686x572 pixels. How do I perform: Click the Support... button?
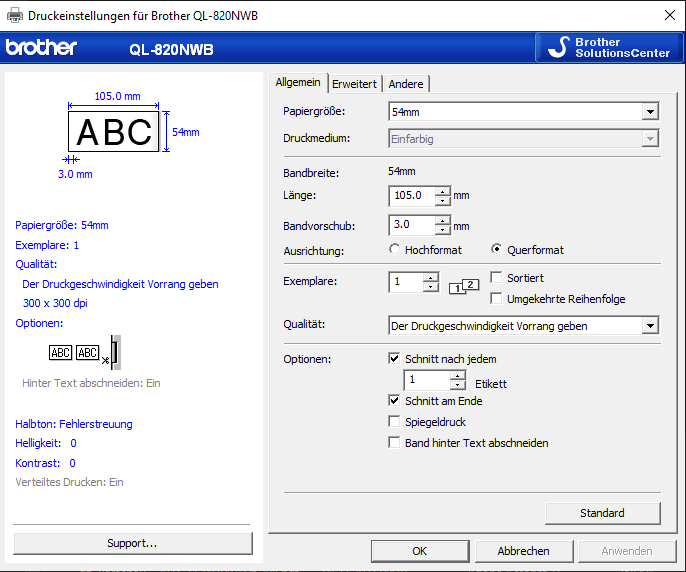click(133, 543)
